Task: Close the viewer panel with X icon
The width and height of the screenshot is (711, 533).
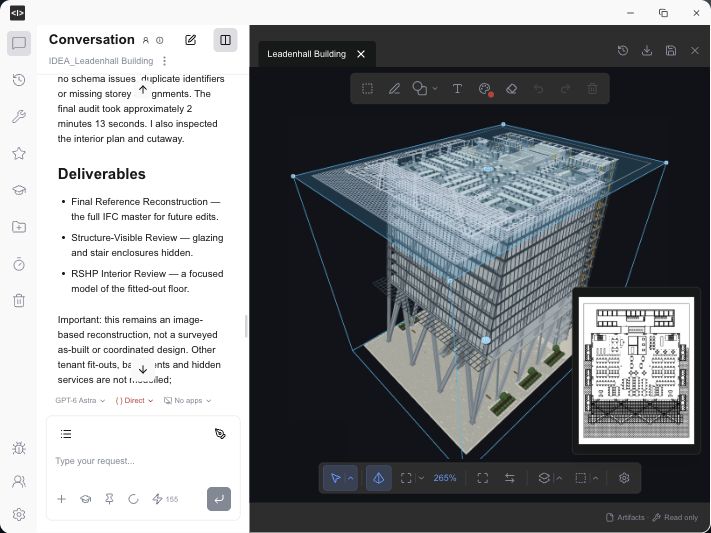Action: 695,50
